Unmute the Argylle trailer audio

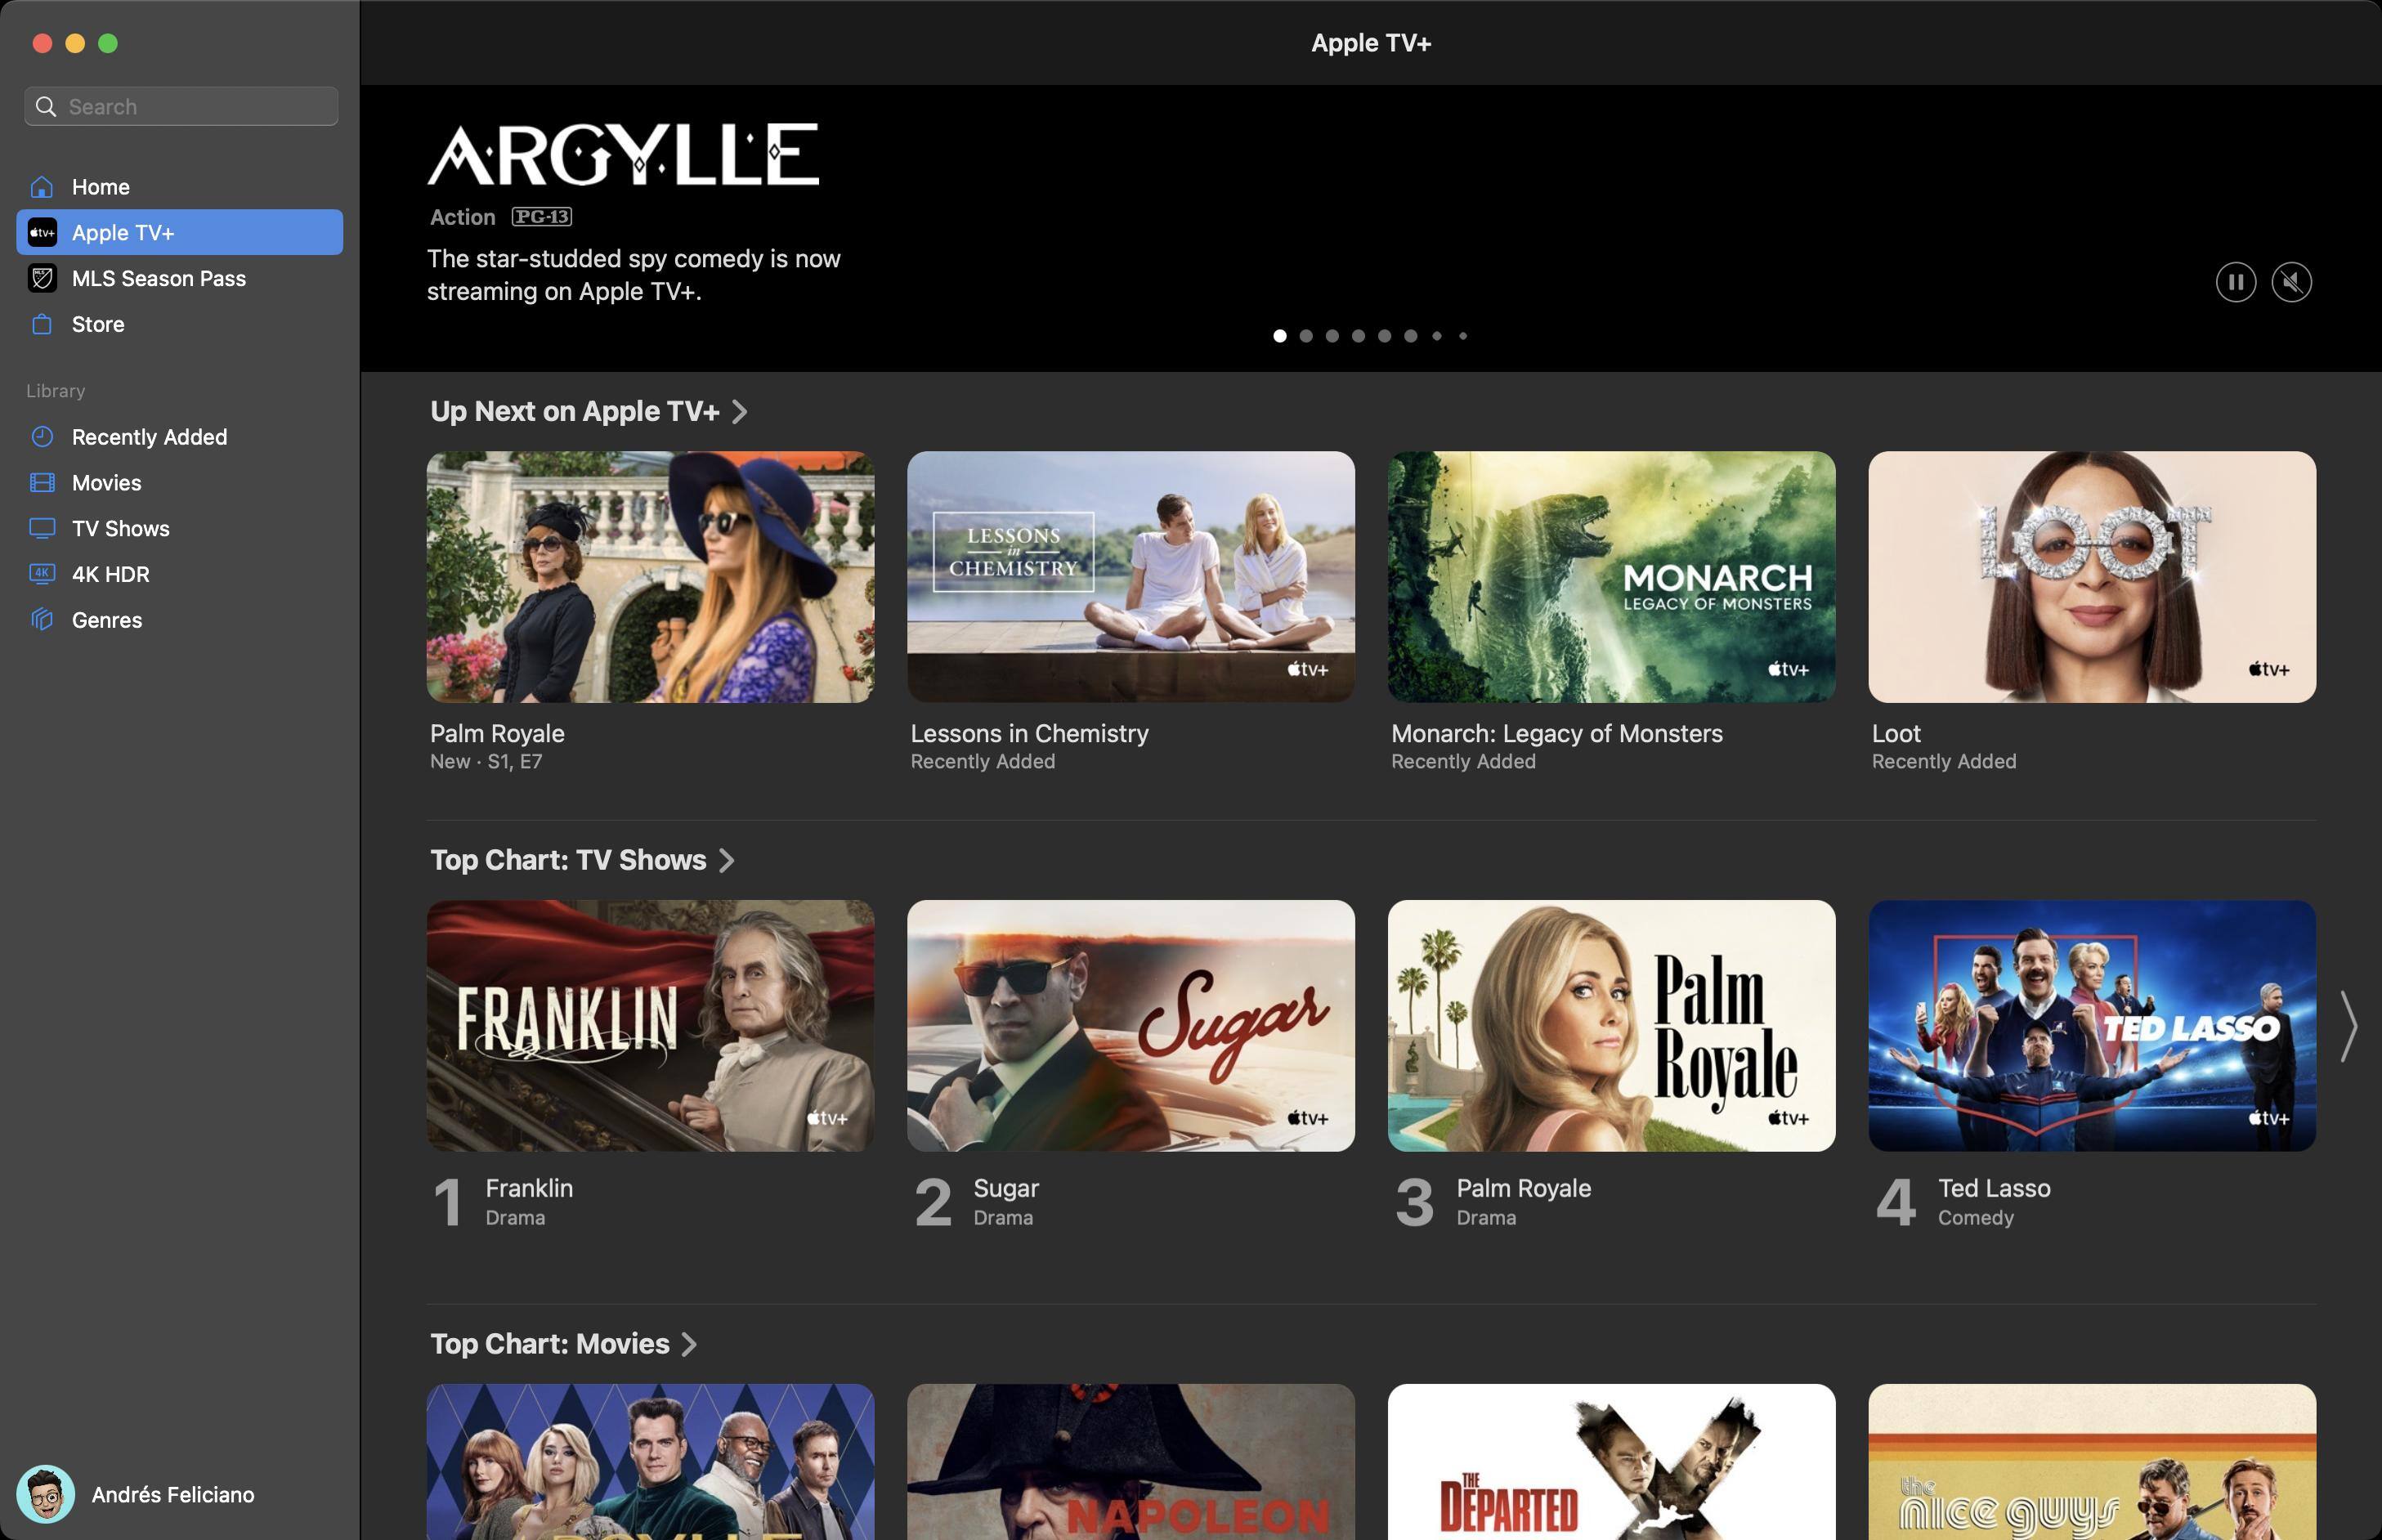[x=2291, y=282]
